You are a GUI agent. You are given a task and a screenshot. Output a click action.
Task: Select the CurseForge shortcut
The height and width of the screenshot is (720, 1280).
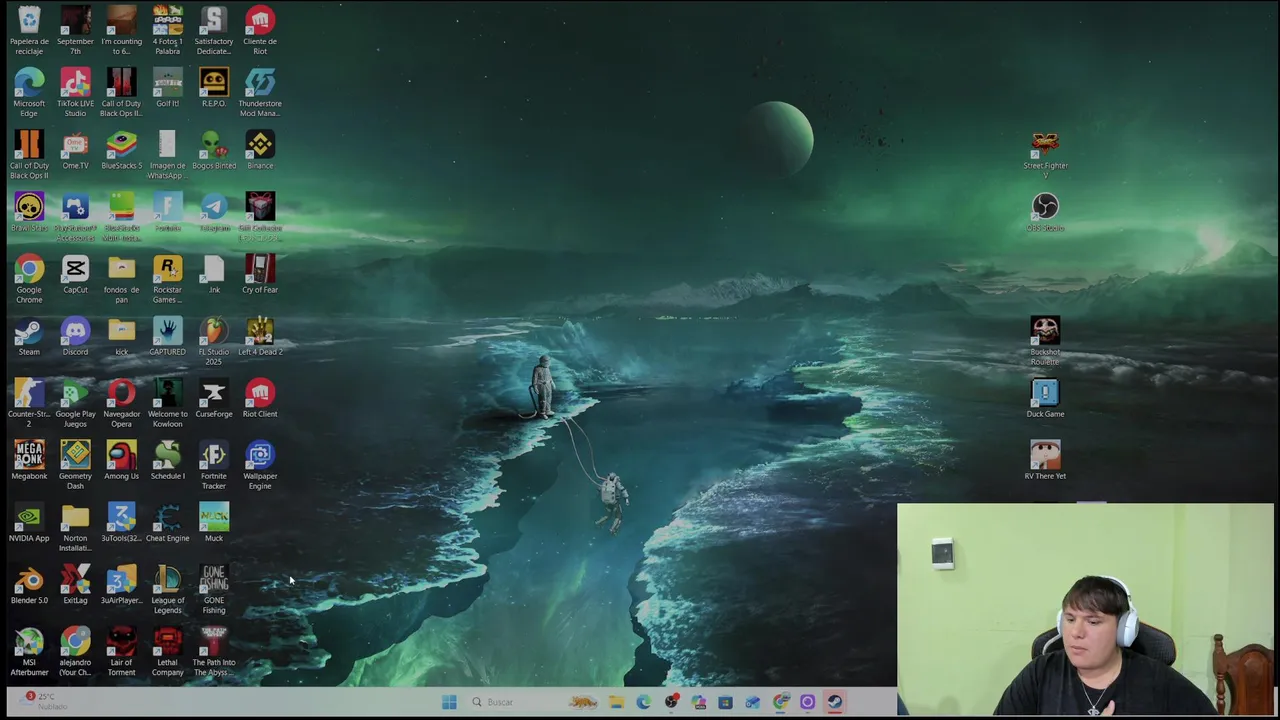pos(213,398)
